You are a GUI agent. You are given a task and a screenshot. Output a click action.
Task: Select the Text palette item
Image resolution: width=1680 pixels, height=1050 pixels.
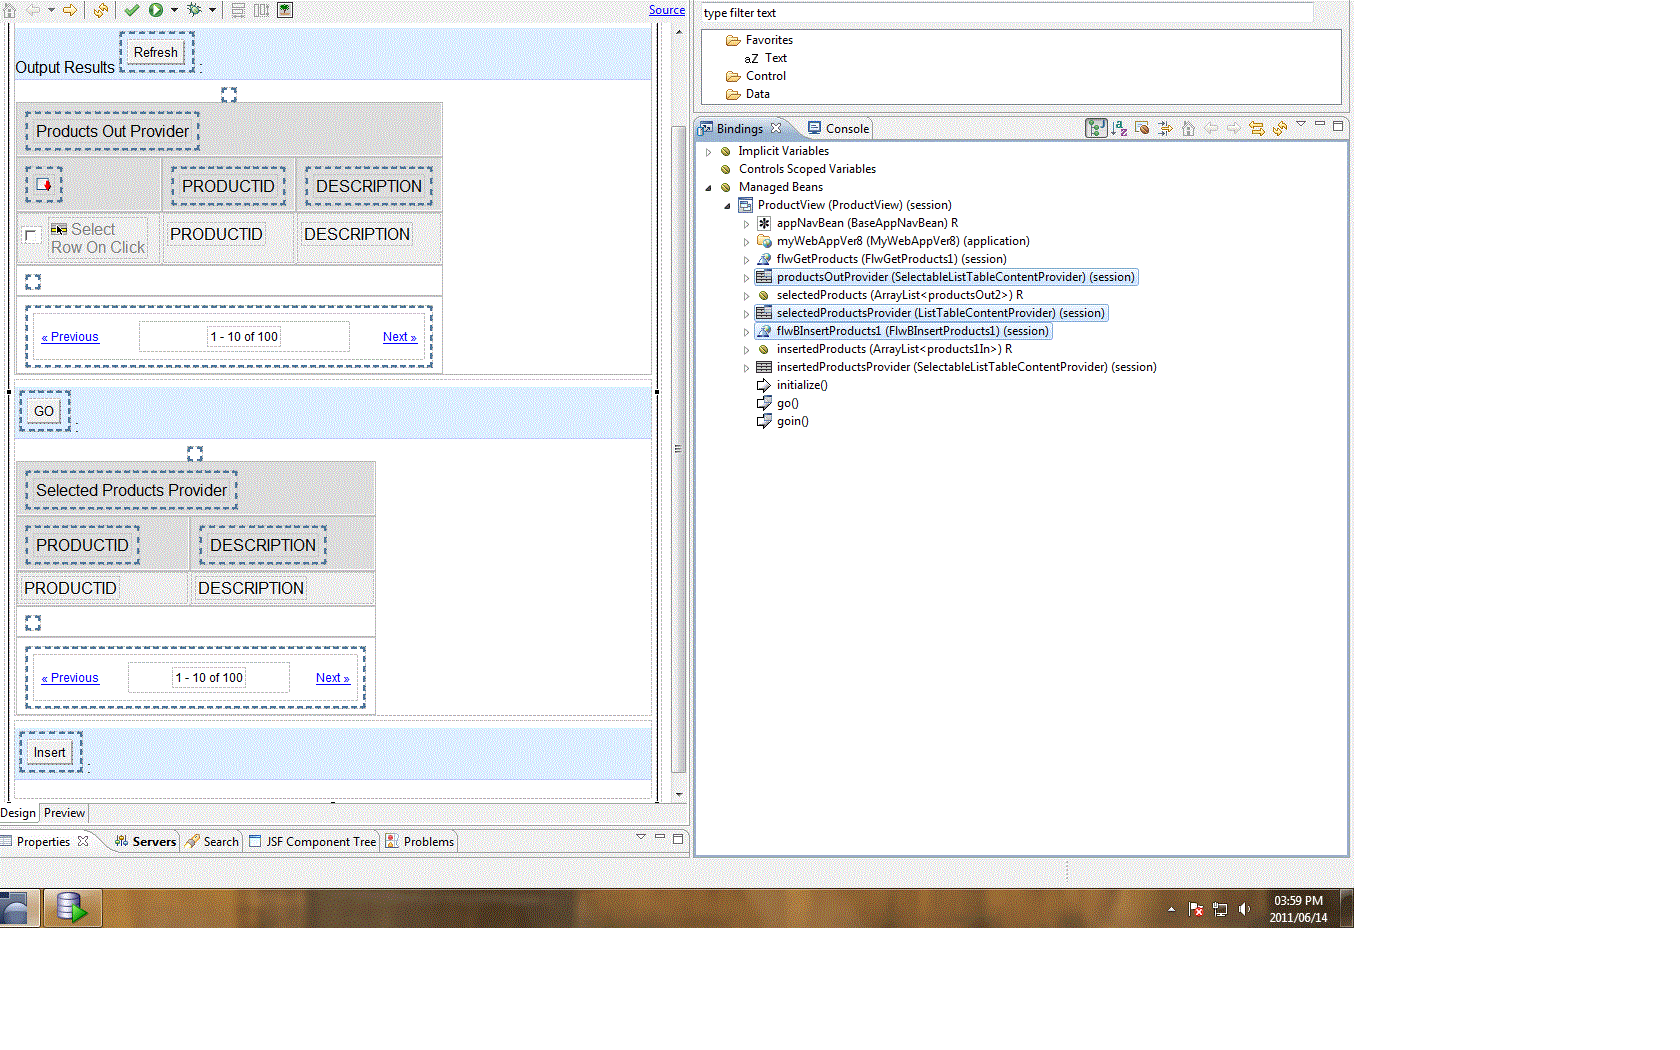[776, 58]
